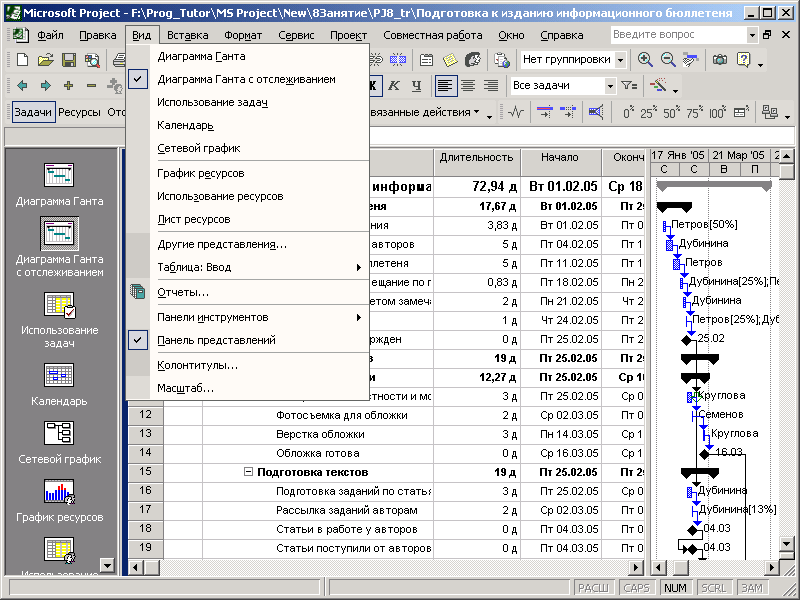Viewport: 800px width, 600px height.
Task: Collapse the Подготовка текстов summary task
Action: pyautogui.click(x=248, y=472)
